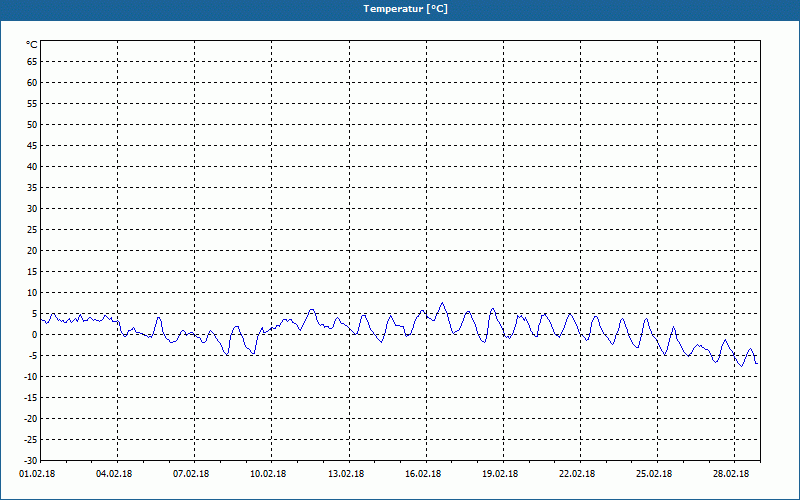Click the 20 value on the temperature axis
Image resolution: width=800 pixels, height=500 pixels.
coord(32,251)
